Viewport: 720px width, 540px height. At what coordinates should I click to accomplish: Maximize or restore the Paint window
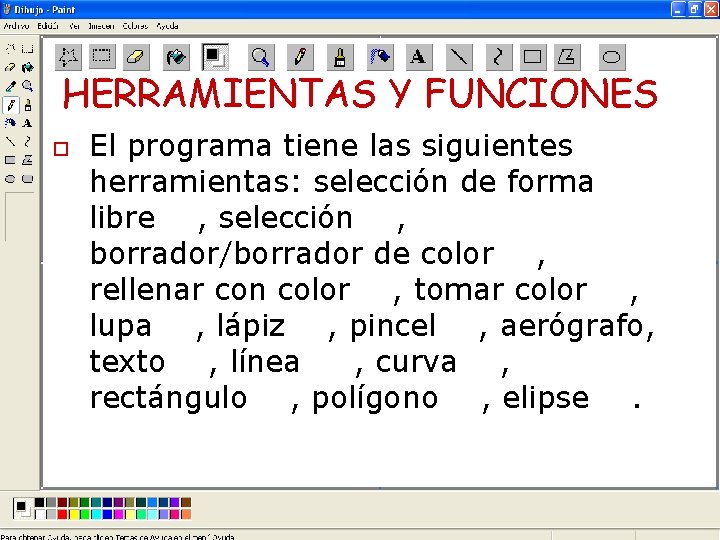pyautogui.click(x=694, y=9)
